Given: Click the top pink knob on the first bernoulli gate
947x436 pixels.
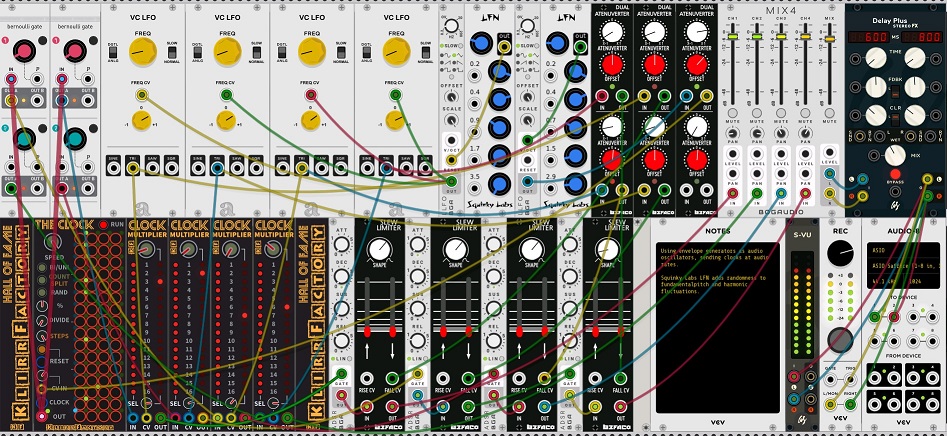Looking at the screenshot, I should pyautogui.click(x=24, y=52).
